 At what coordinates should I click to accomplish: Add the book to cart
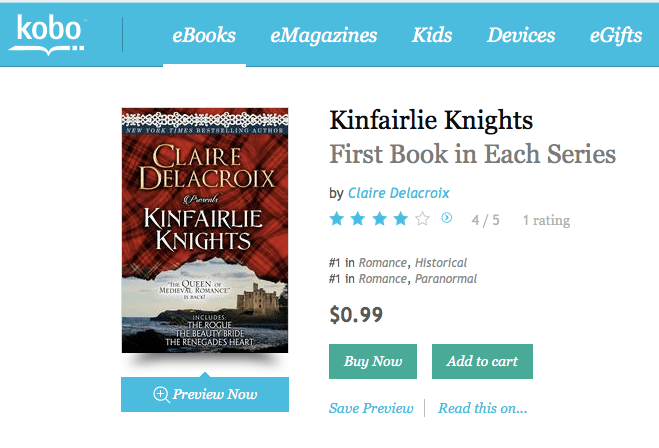(x=482, y=361)
